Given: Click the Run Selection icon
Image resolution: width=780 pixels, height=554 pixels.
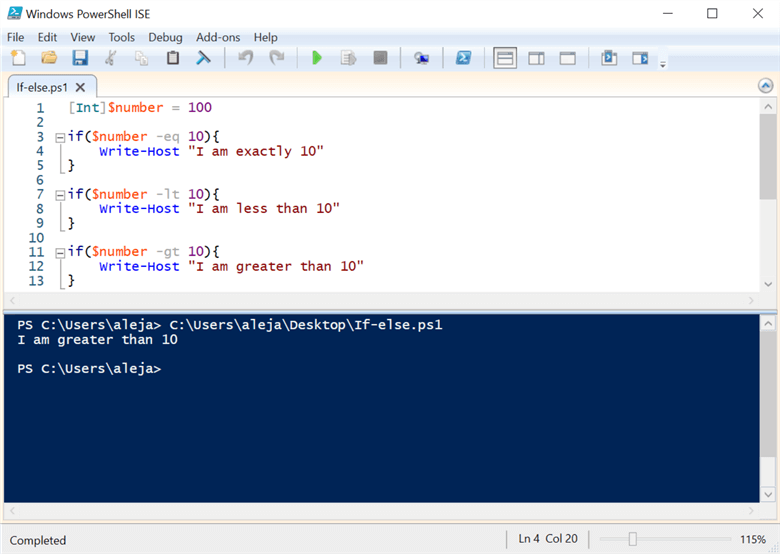Looking at the screenshot, I should click(348, 58).
